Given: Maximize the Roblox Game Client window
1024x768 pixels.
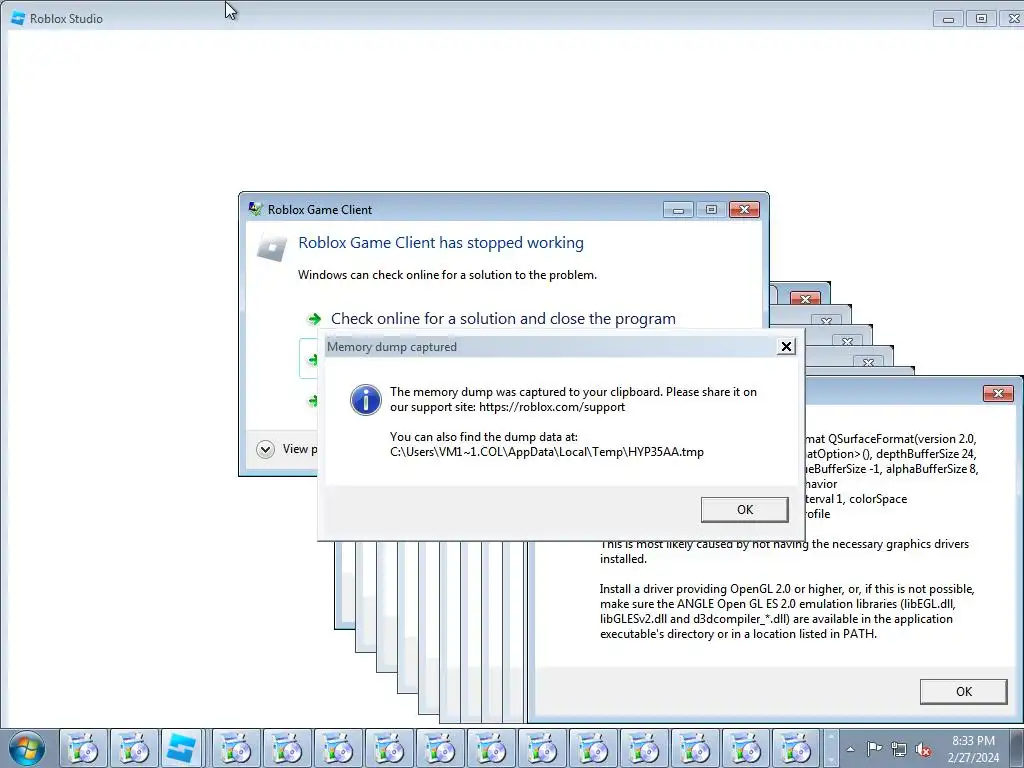Looking at the screenshot, I should tap(711, 210).
